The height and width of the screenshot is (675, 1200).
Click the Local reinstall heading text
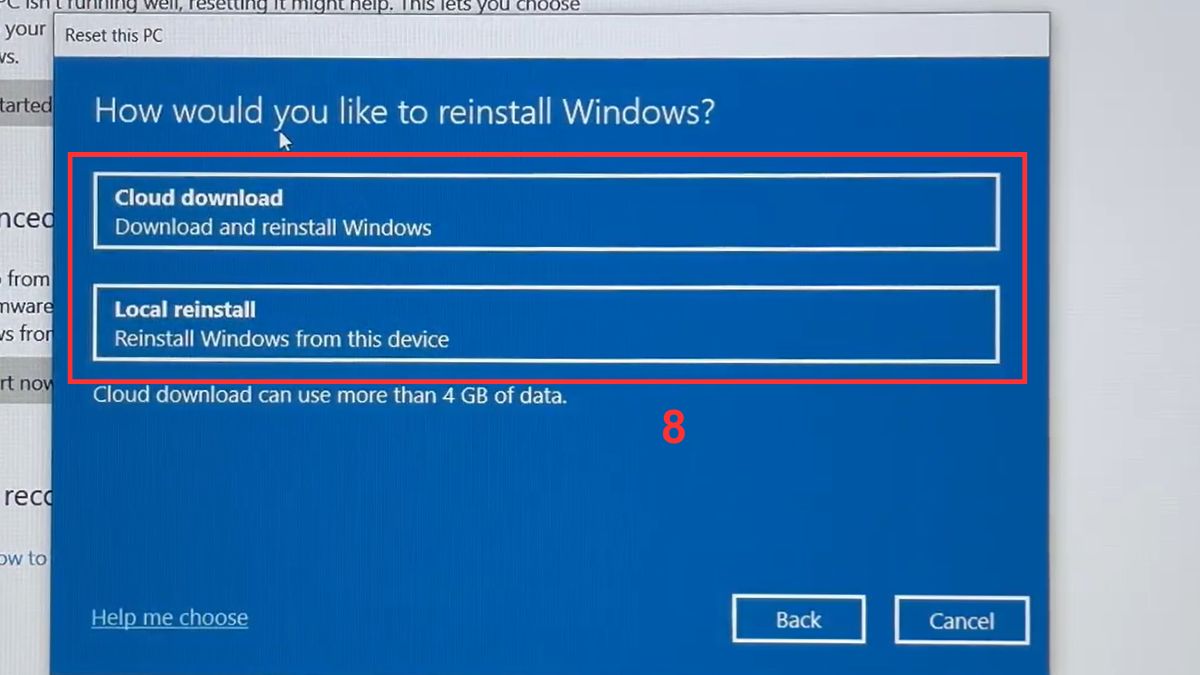pyautogui.click(x=186, y=309)
